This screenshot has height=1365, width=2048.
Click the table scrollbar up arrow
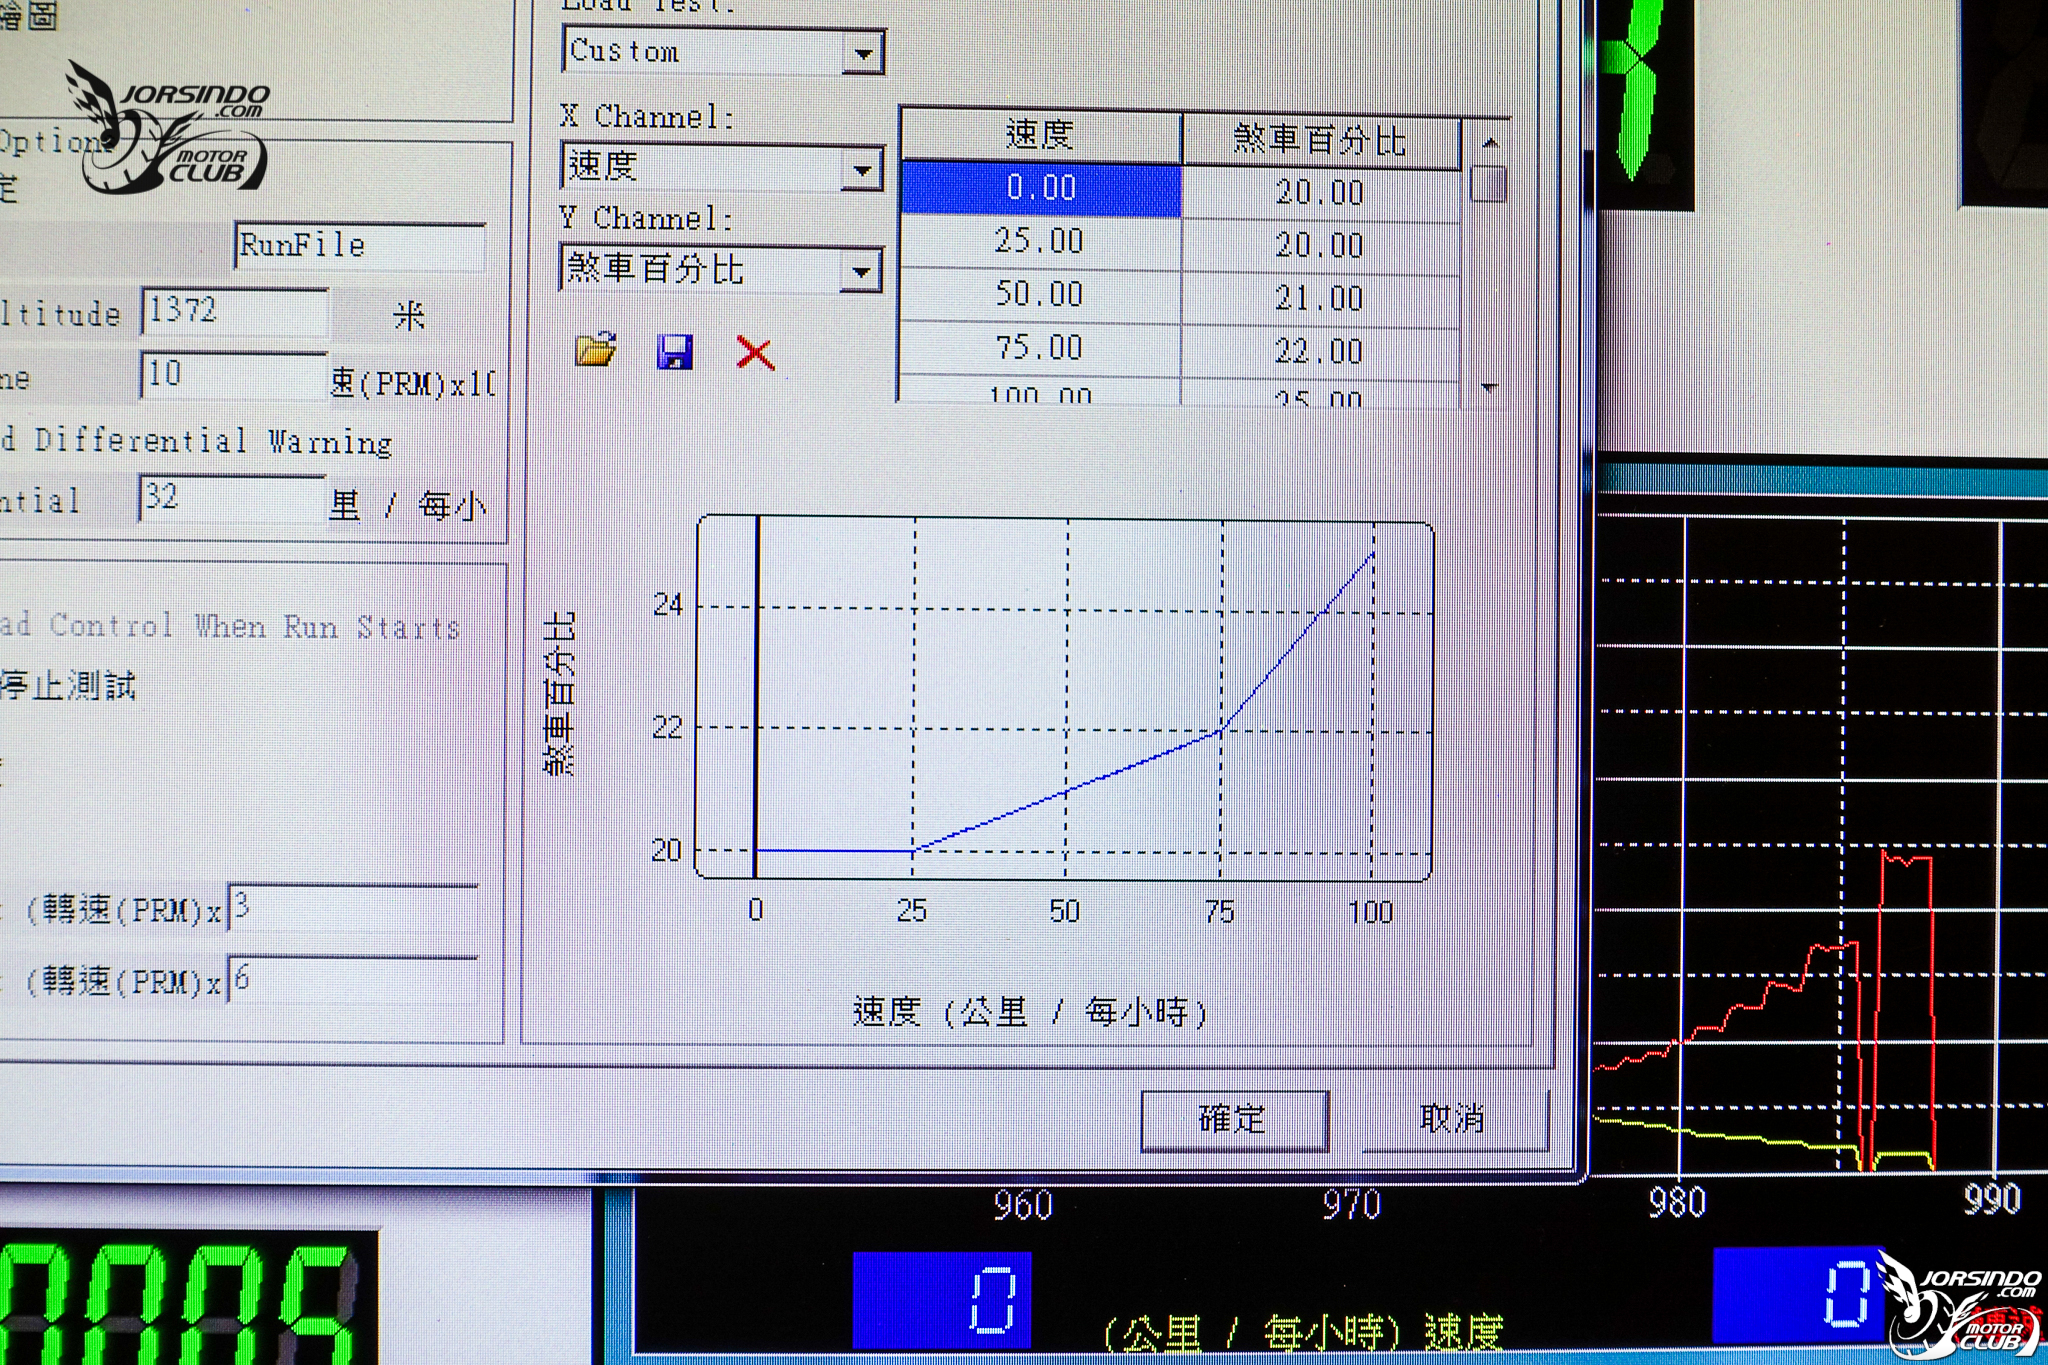point(1489,142)
